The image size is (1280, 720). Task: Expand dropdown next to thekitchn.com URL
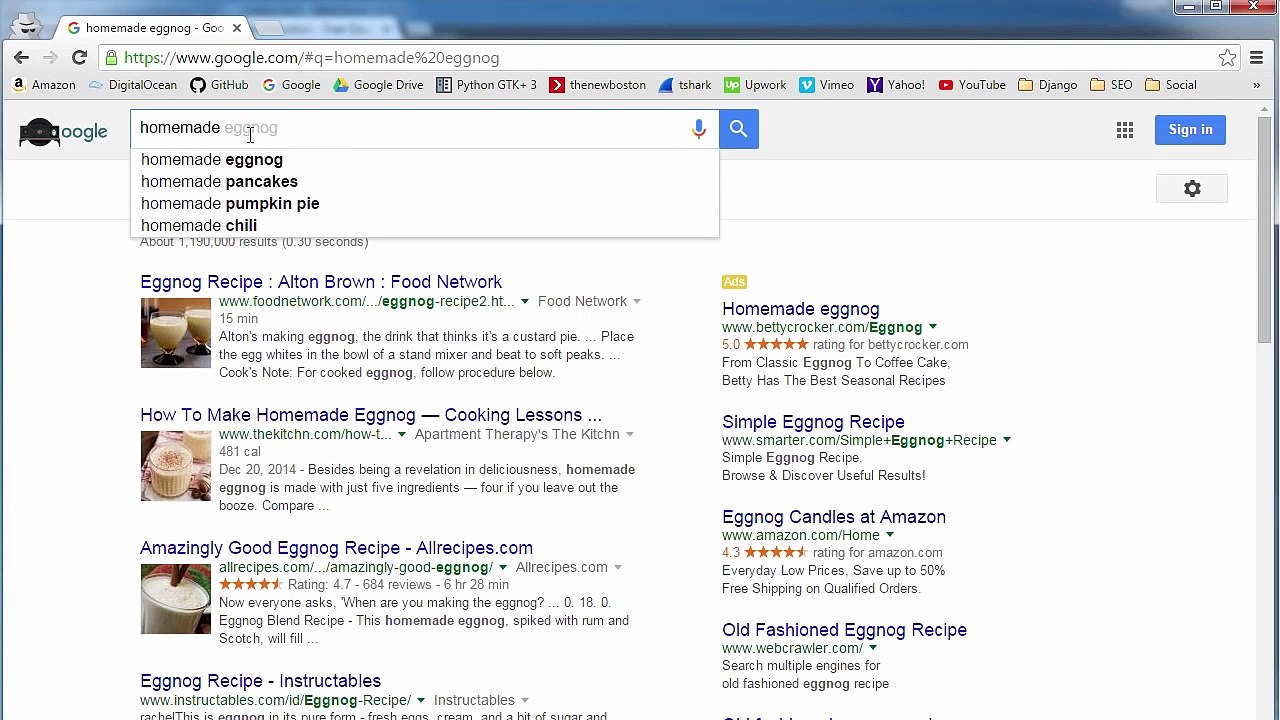click(401, 435)
